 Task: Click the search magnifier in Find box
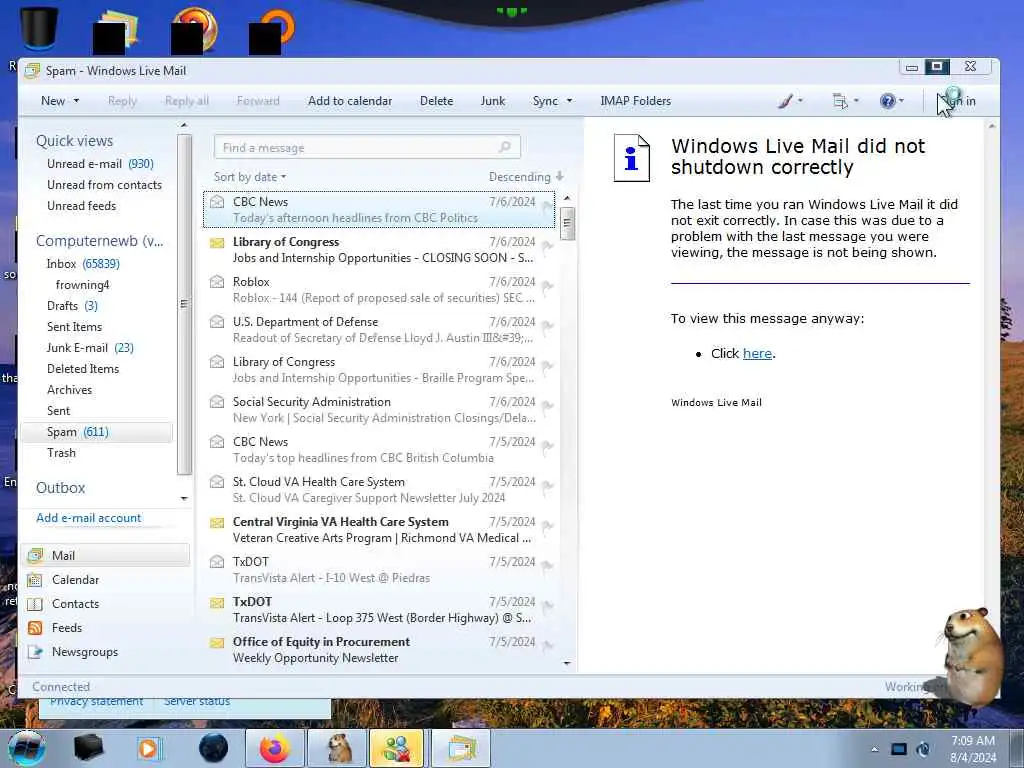pyautogui.click(x=505, y=147)
